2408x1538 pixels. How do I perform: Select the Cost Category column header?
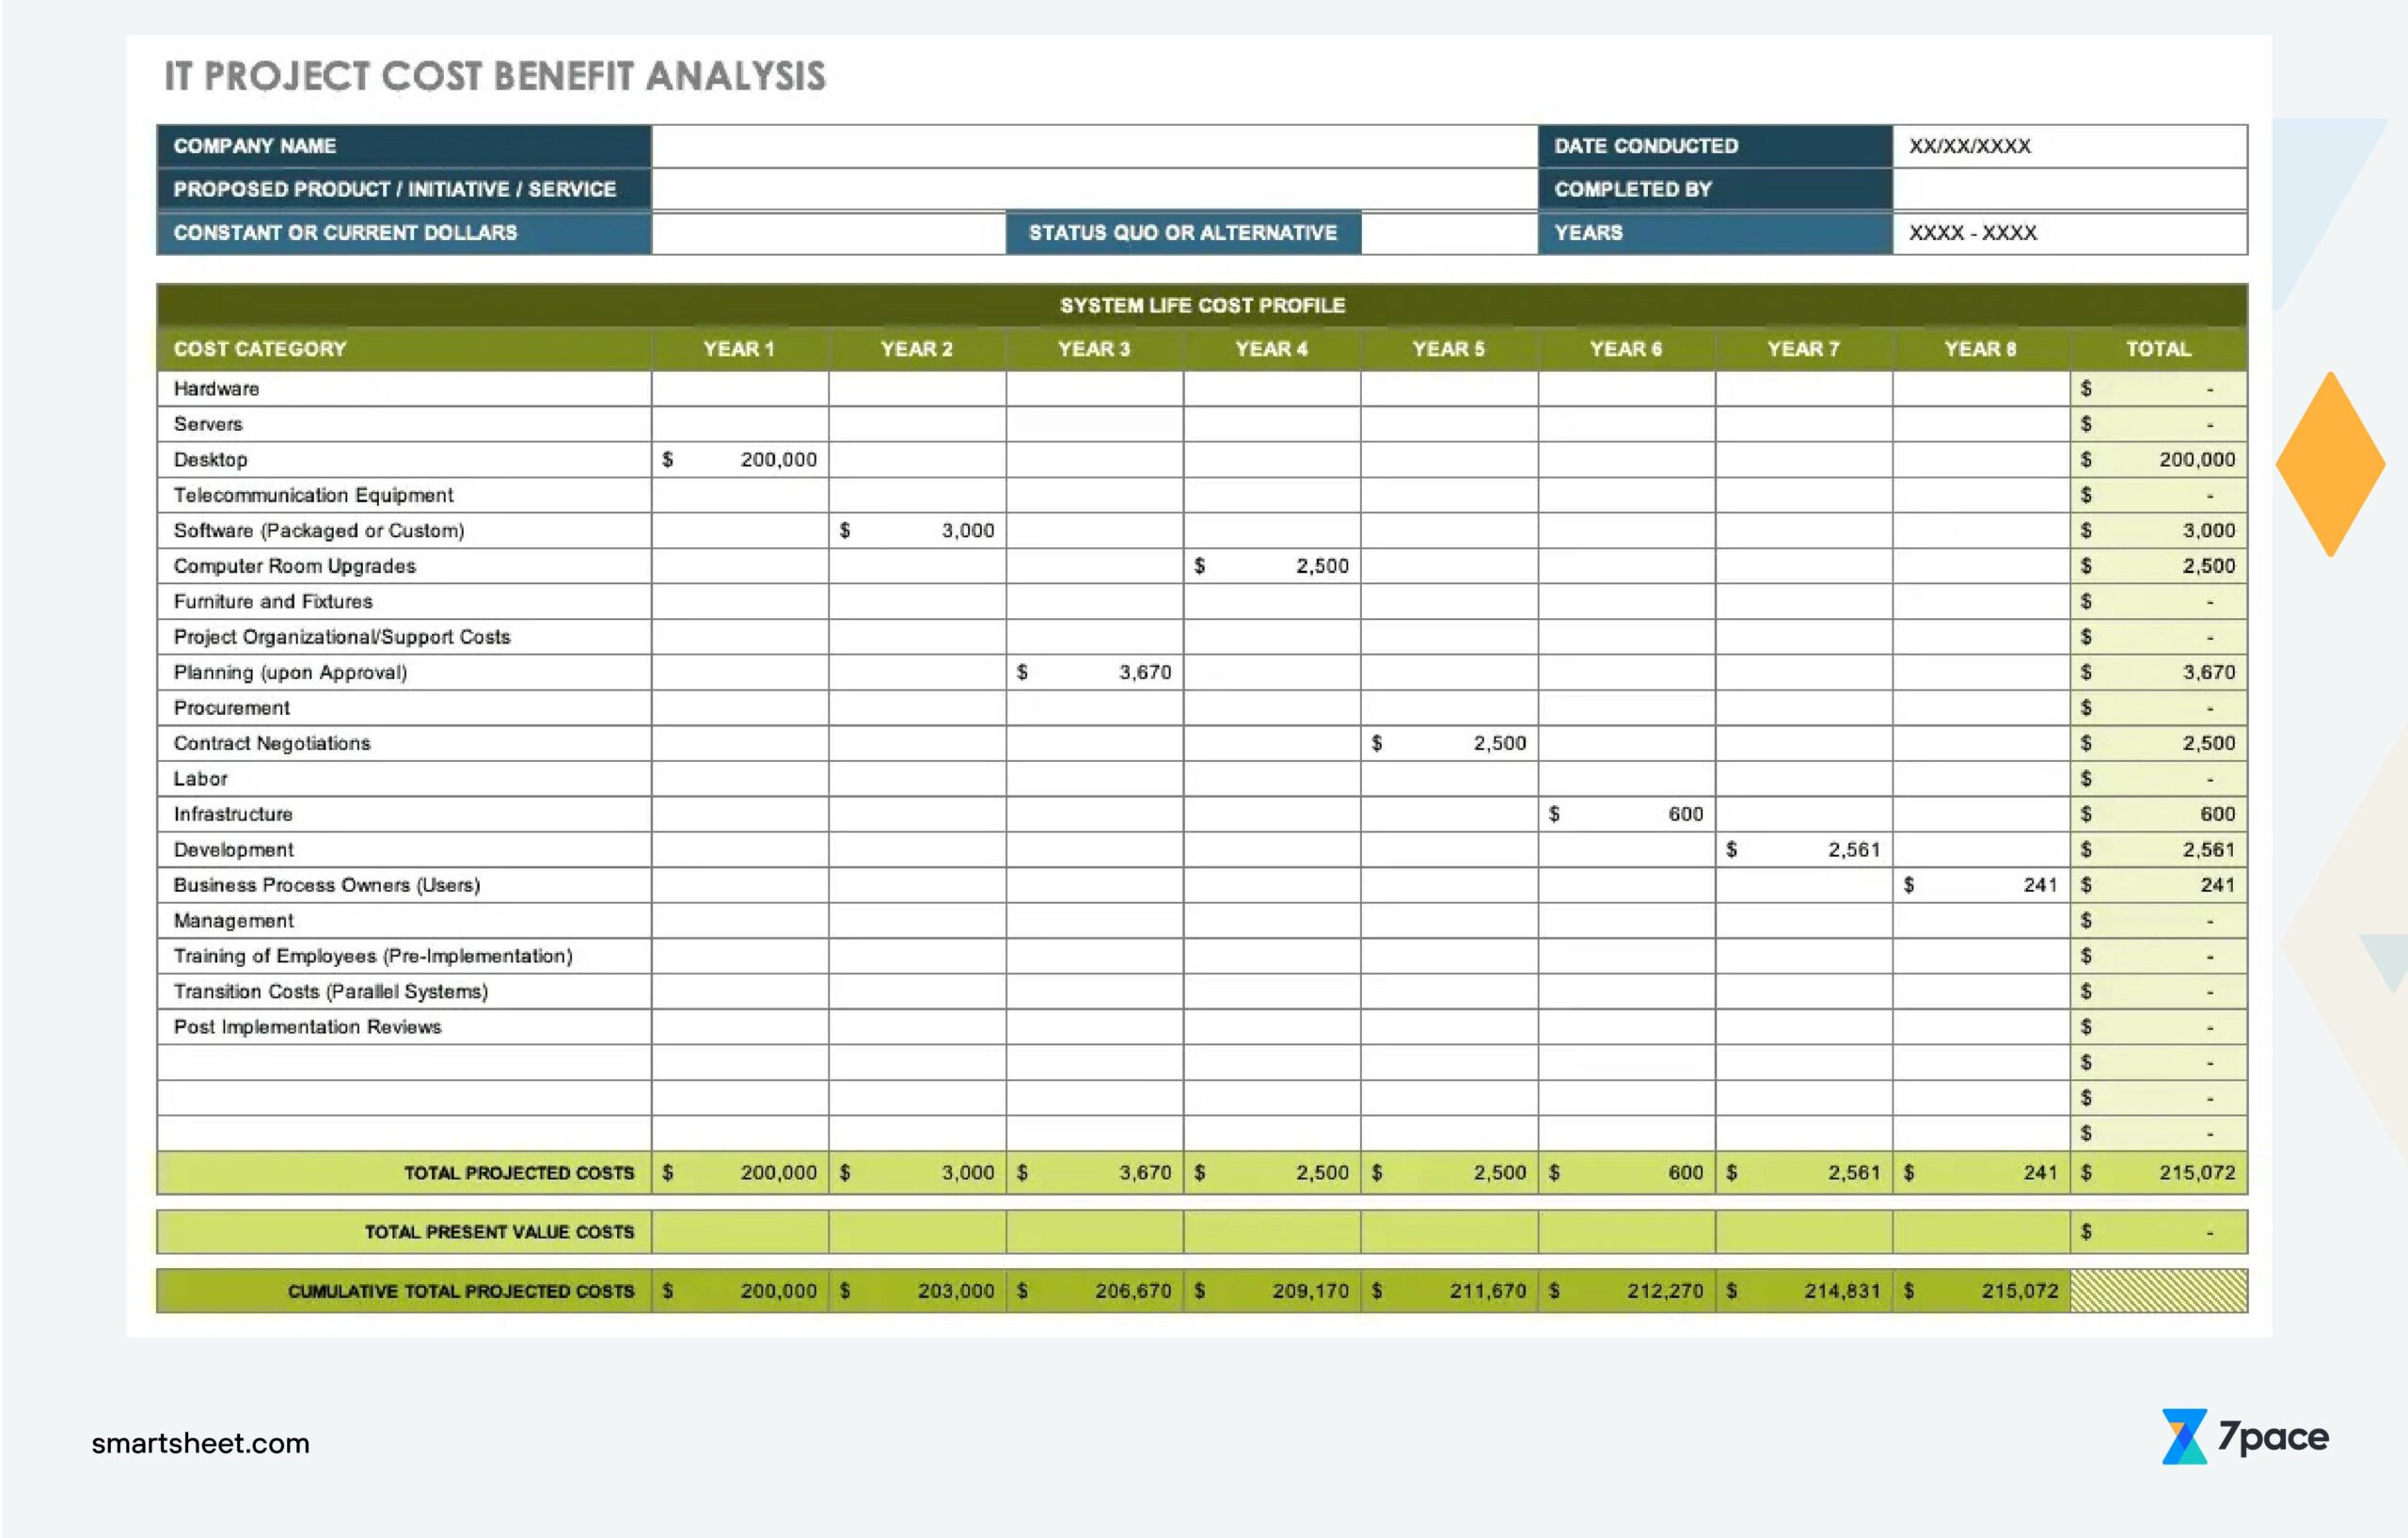404,349
